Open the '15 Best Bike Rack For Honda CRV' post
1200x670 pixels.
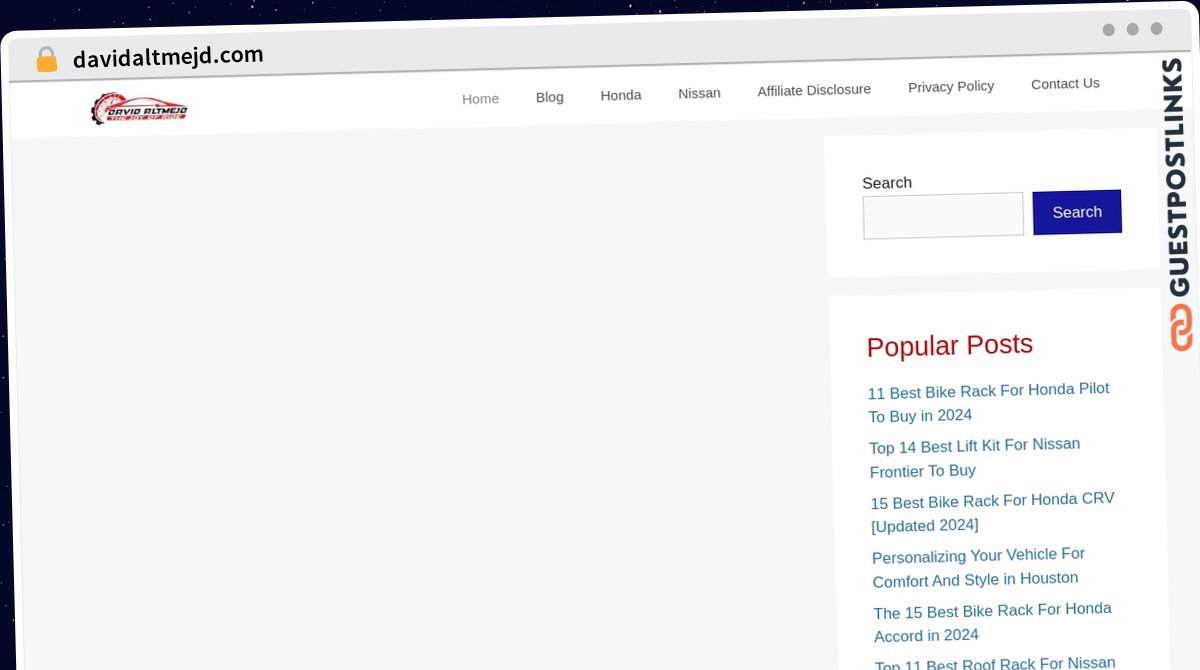coord(992,512)
